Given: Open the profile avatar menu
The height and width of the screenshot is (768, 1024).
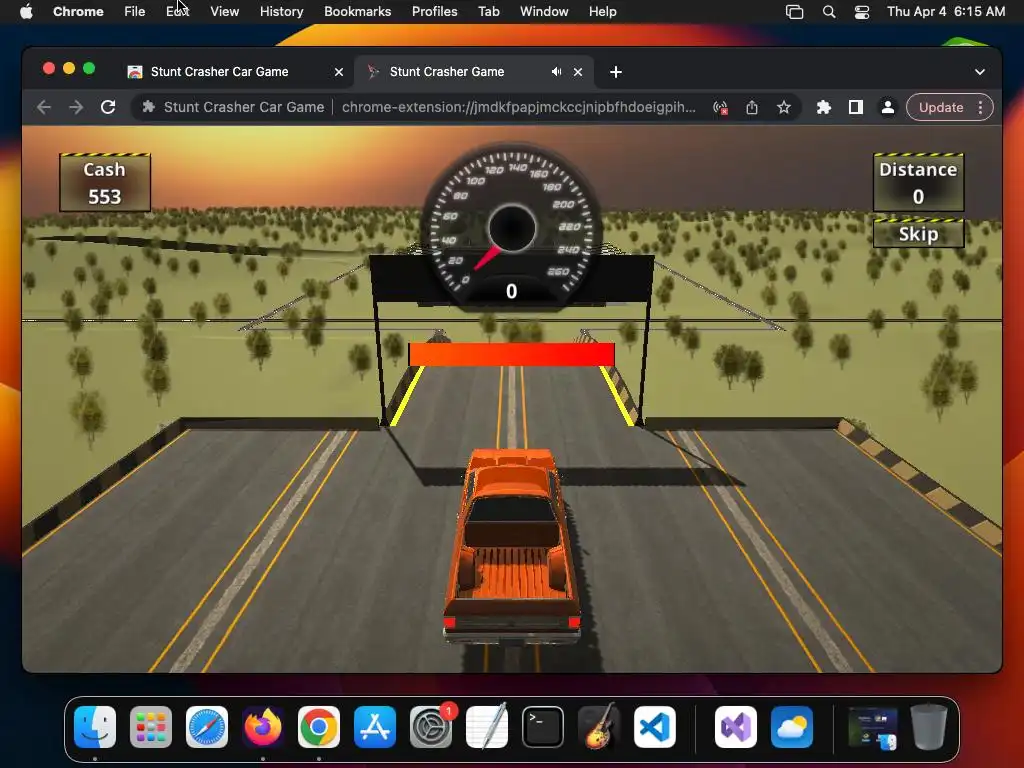Looking at the screenshot, I should [888, 107].
